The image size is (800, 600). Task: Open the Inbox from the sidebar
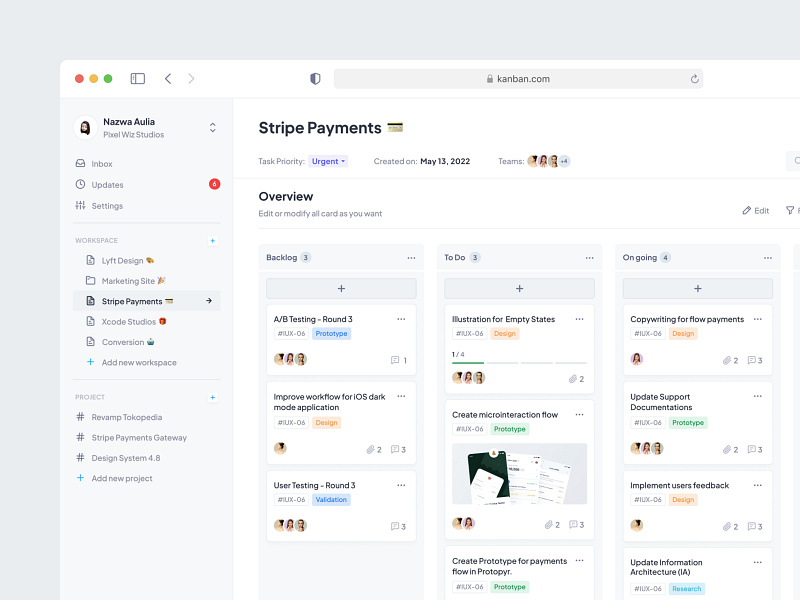tap(100, 163)
